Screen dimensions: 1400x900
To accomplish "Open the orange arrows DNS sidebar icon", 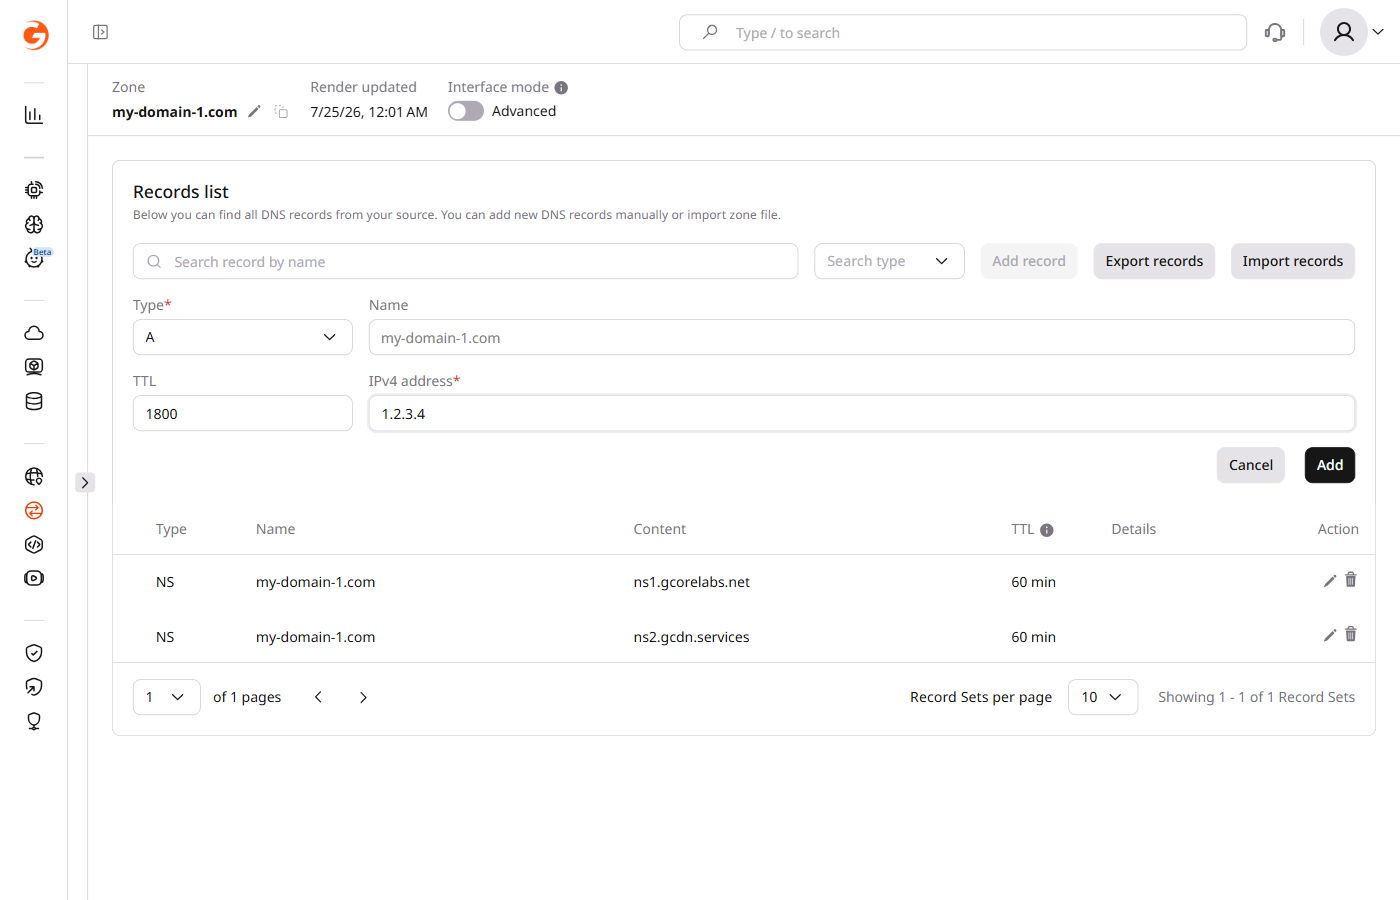I will pos(34,510).
